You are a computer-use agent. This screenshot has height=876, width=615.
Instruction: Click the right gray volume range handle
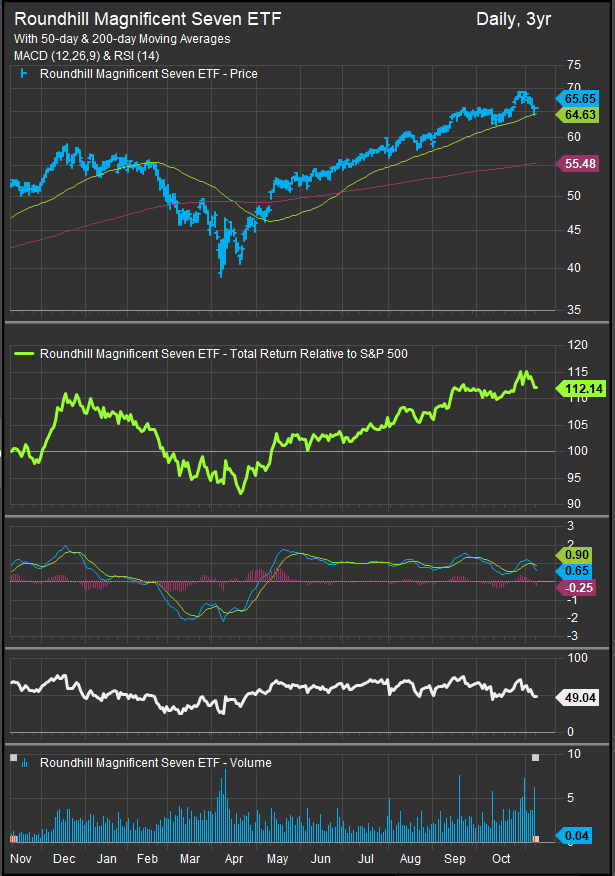tap(536, 758)
